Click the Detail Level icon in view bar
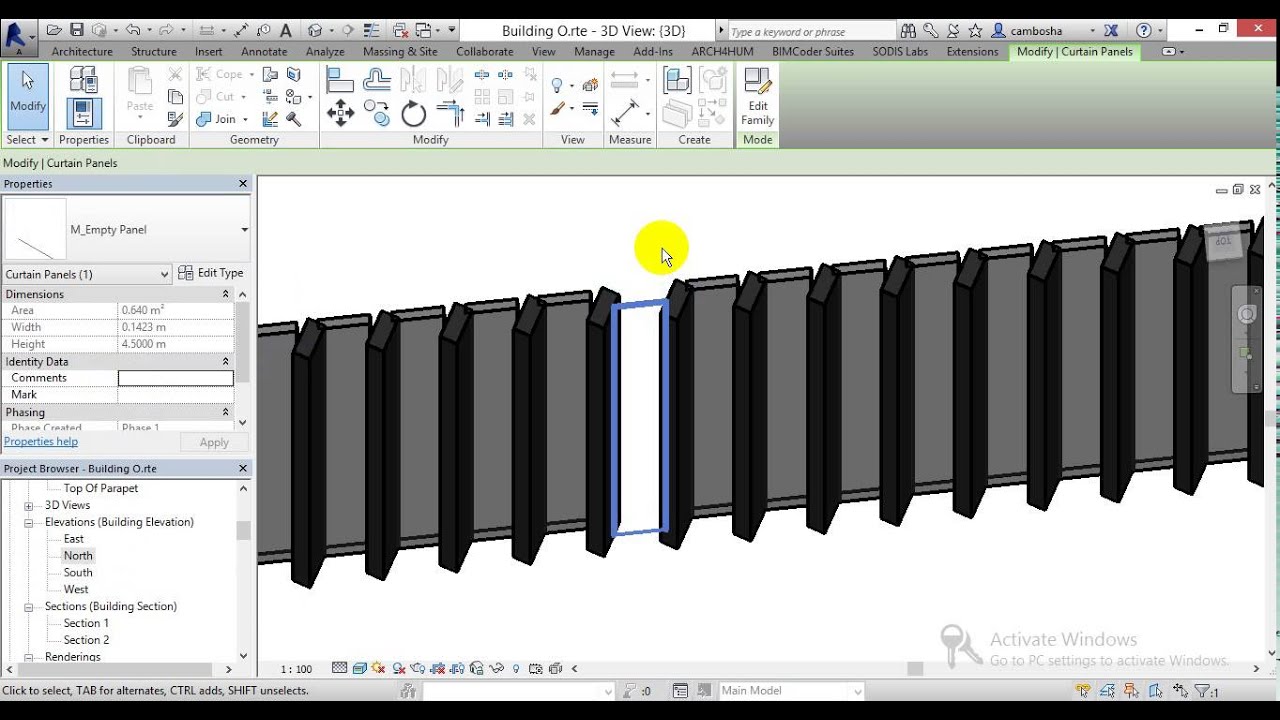1280x720 pixels. click(340, 669)
